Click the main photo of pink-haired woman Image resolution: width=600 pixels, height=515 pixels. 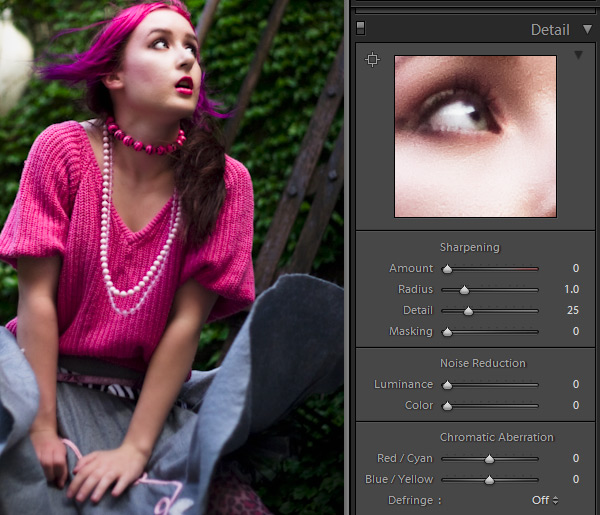(172, 258)
